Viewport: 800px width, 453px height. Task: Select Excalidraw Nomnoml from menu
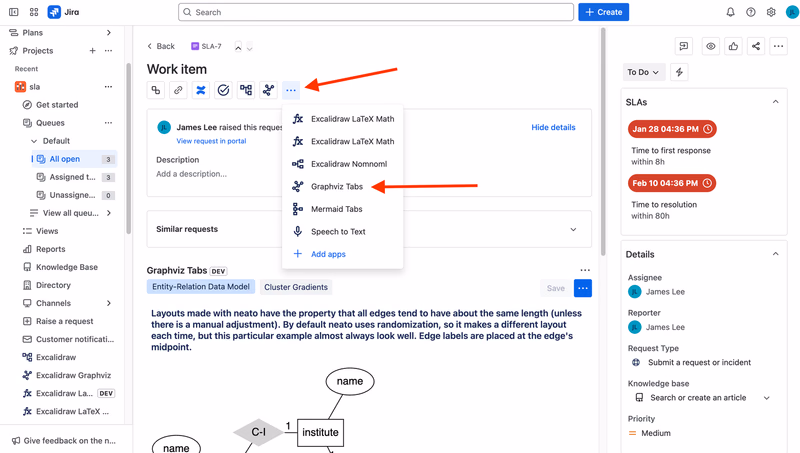[342, 164]
